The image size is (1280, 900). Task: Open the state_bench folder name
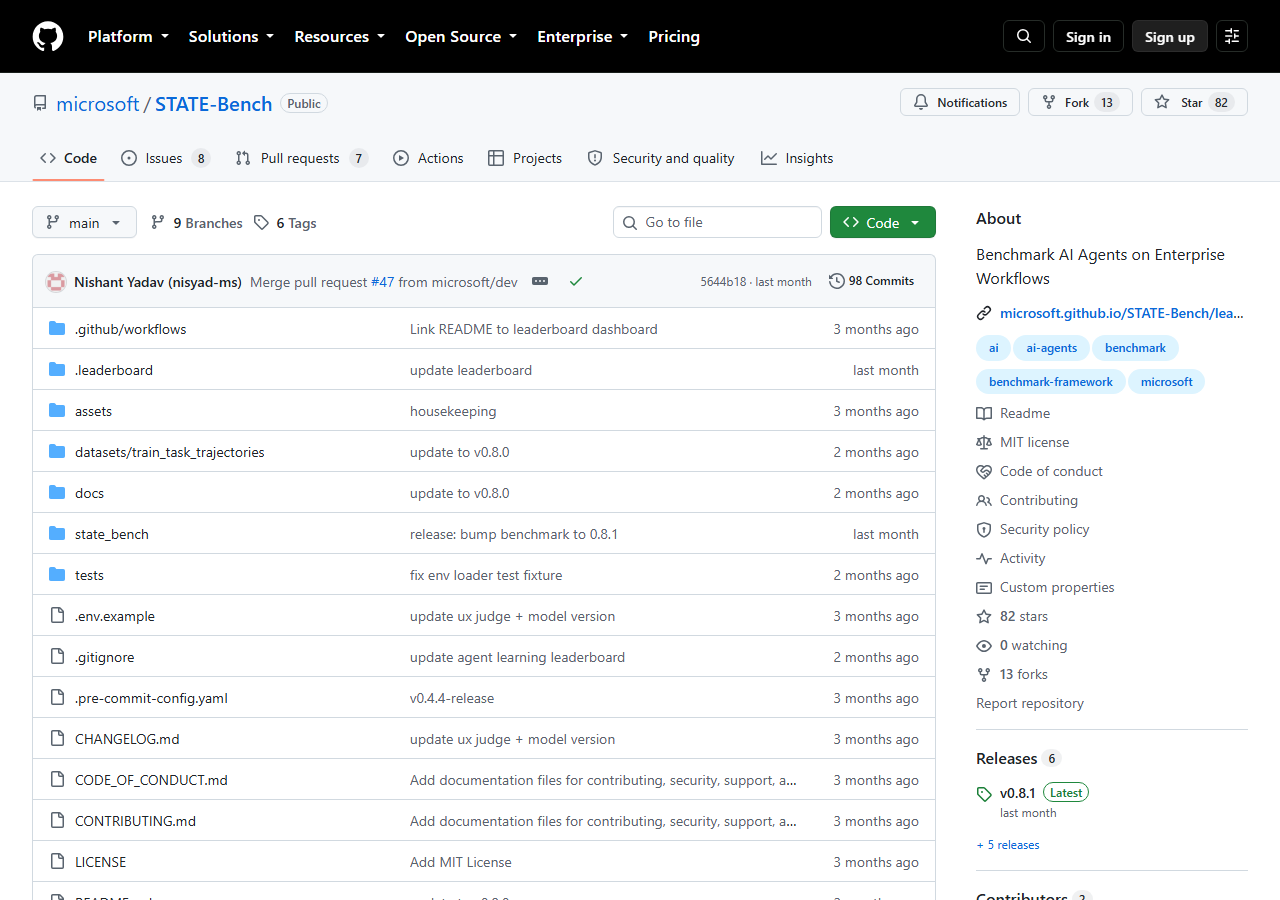pos(112,534)
